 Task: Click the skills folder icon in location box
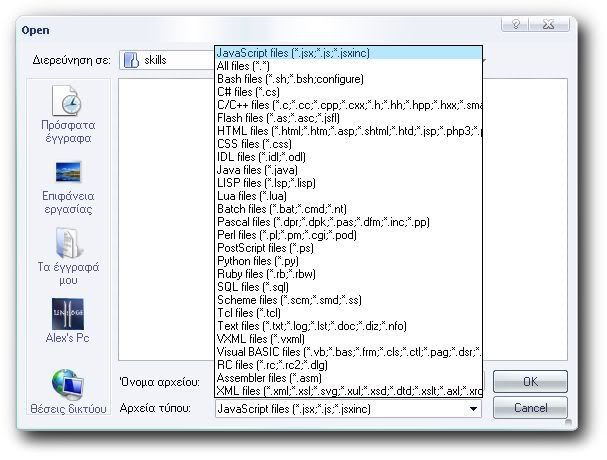(132, 60)
